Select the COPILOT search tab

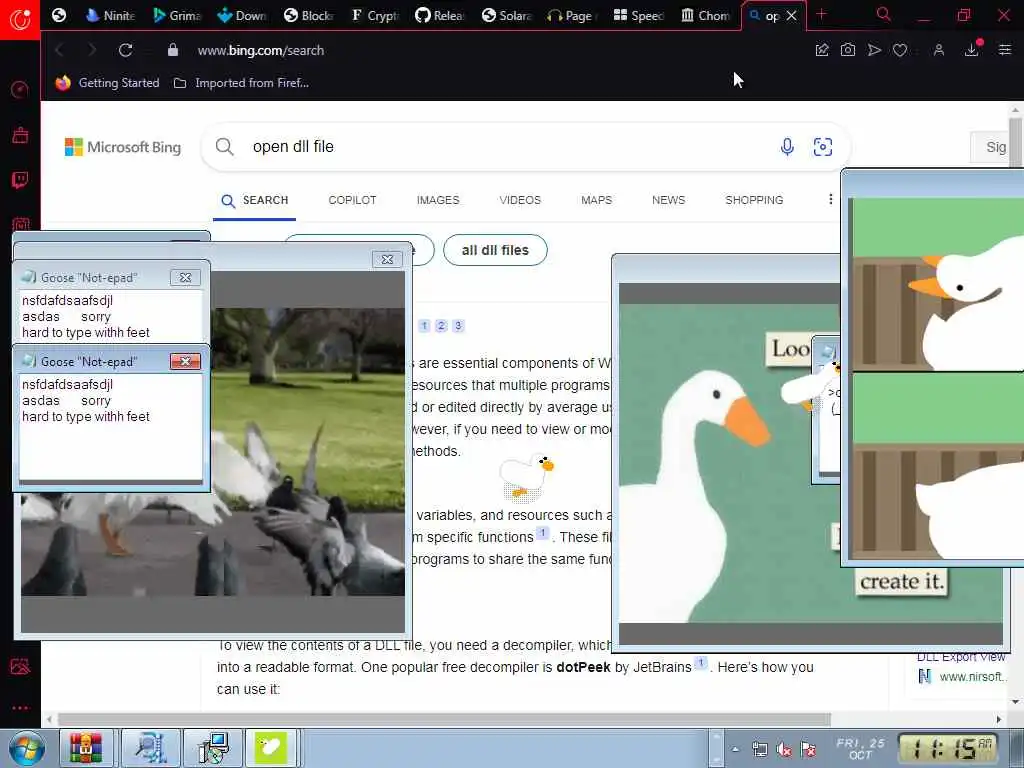point(353,200)
